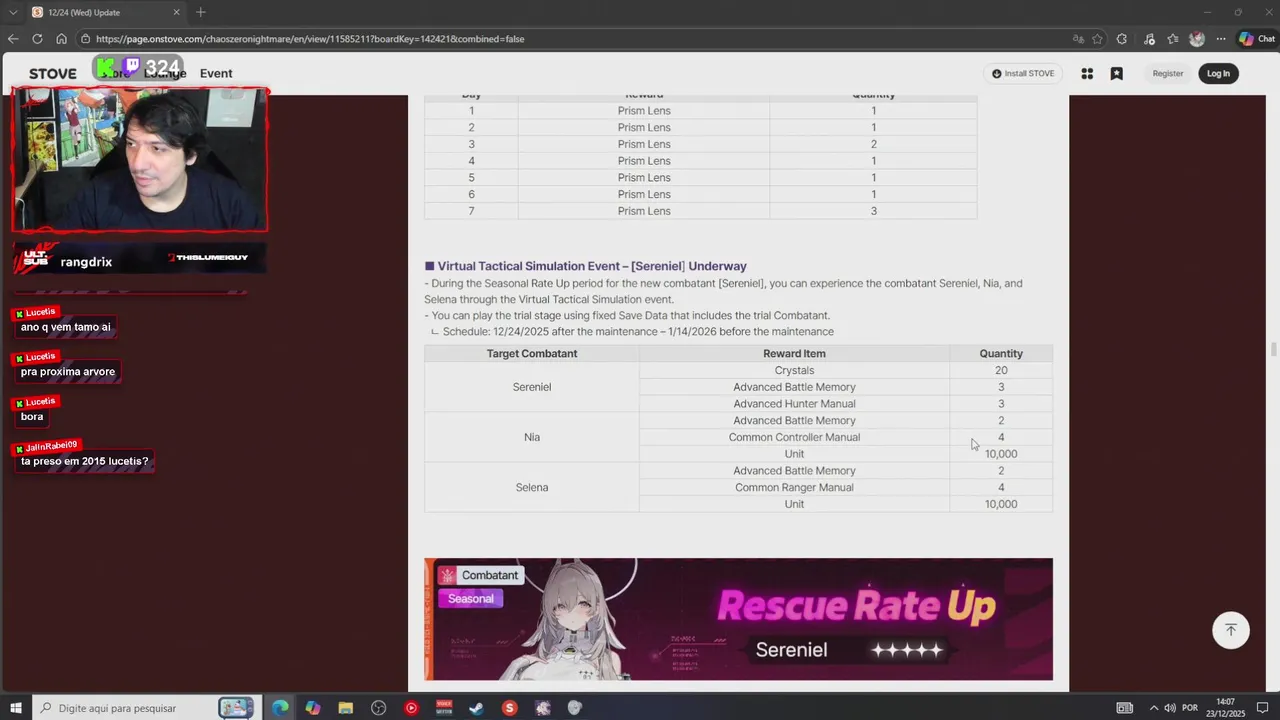This screenshot has height=720, width=1280.
Task: Click the Common Controller Manual cell
Action: pyautogui.click(x=794, y=437)
